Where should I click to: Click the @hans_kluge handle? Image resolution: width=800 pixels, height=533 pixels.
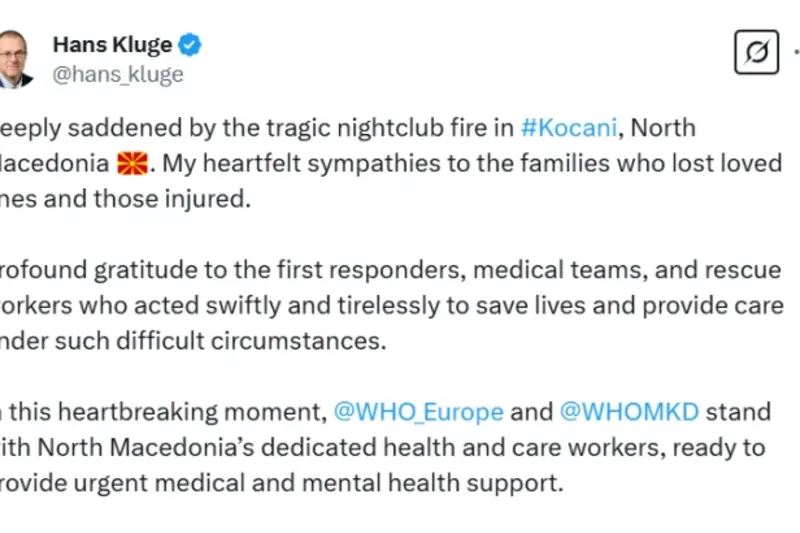coord(117,75)
